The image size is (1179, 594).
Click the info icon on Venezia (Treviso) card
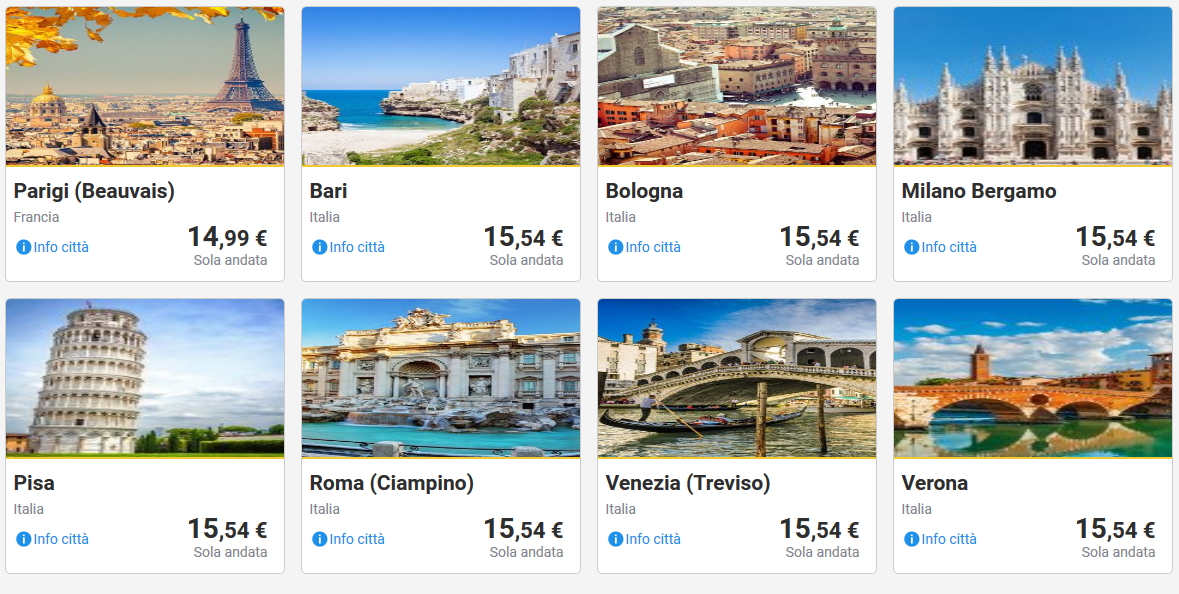(615, 539)
